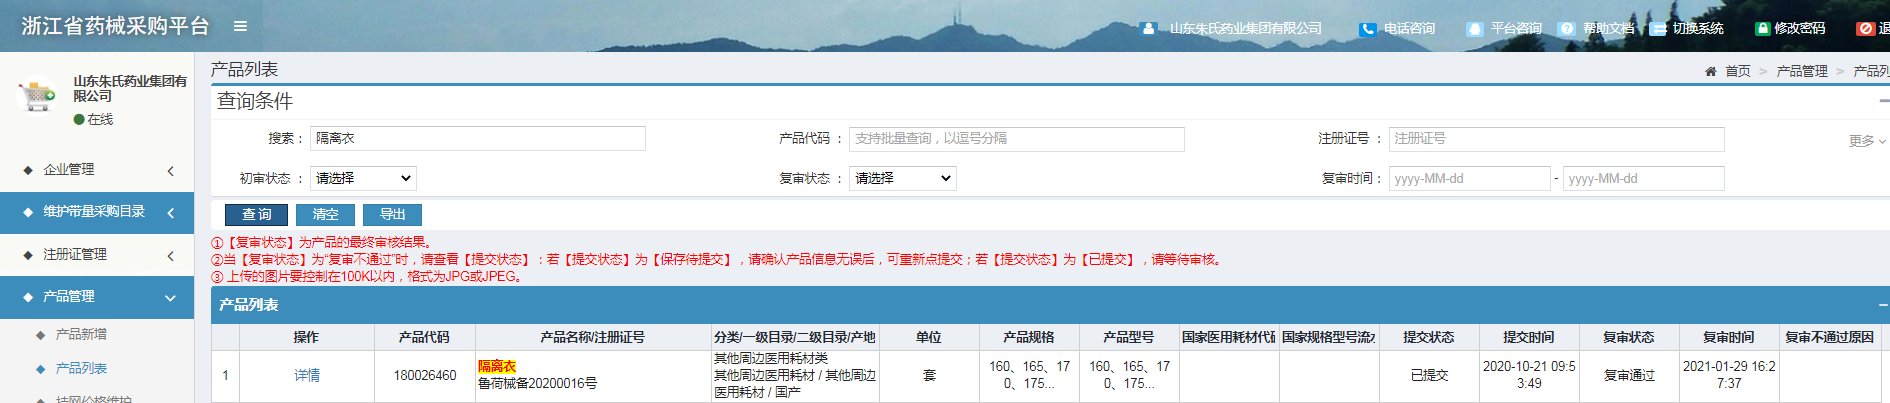Screen dimensions: 1890x403
Task: Click the user account icon in header
Action: click(1148, 28)
